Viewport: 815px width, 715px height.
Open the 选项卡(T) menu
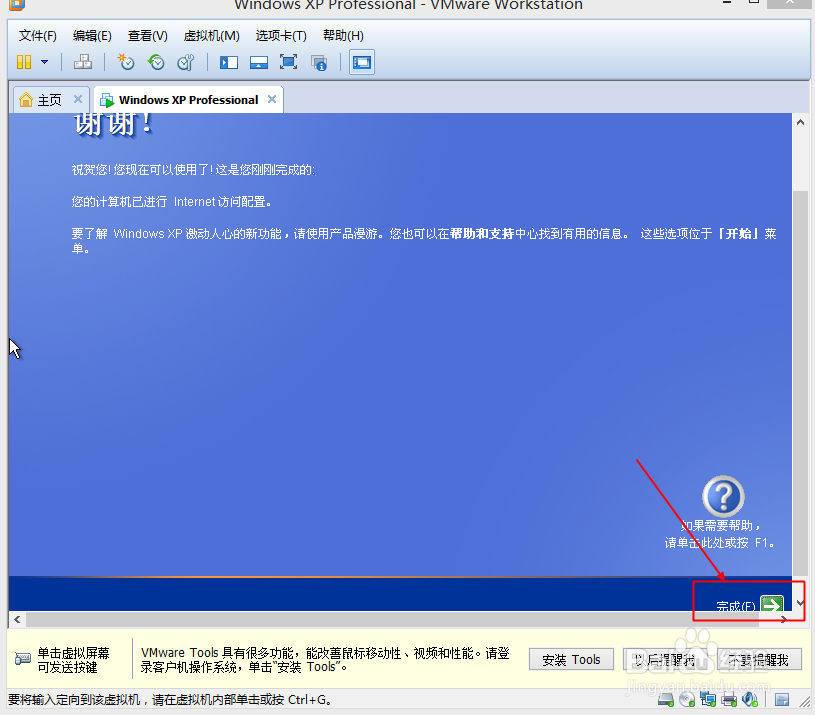(281, 36)
